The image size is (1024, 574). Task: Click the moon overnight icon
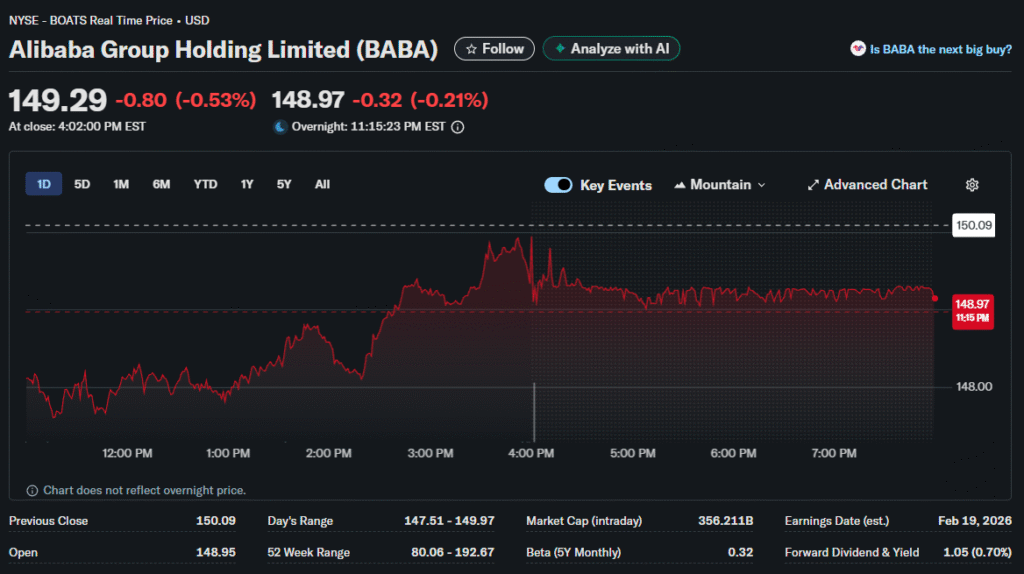pos(281,127)
